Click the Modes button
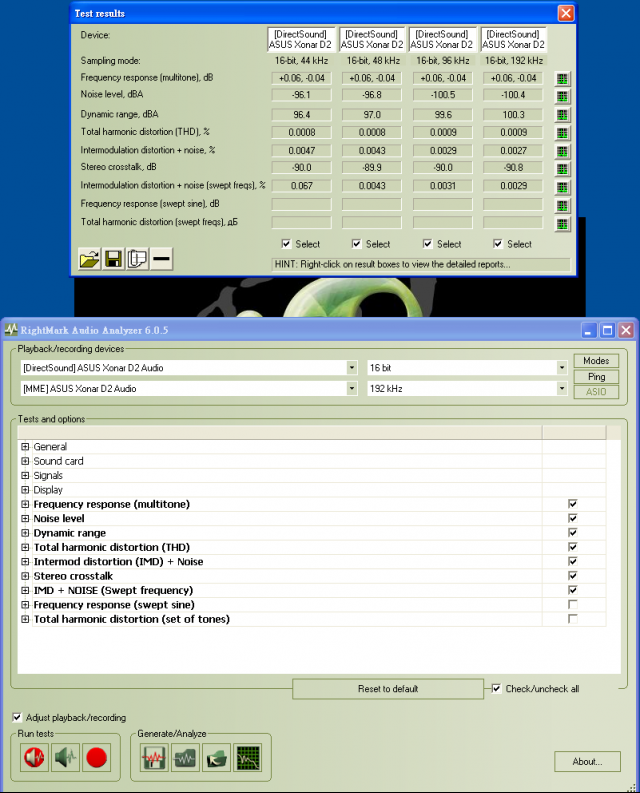Viewport: 640px width, 793px height. click(x=596, y=361)
